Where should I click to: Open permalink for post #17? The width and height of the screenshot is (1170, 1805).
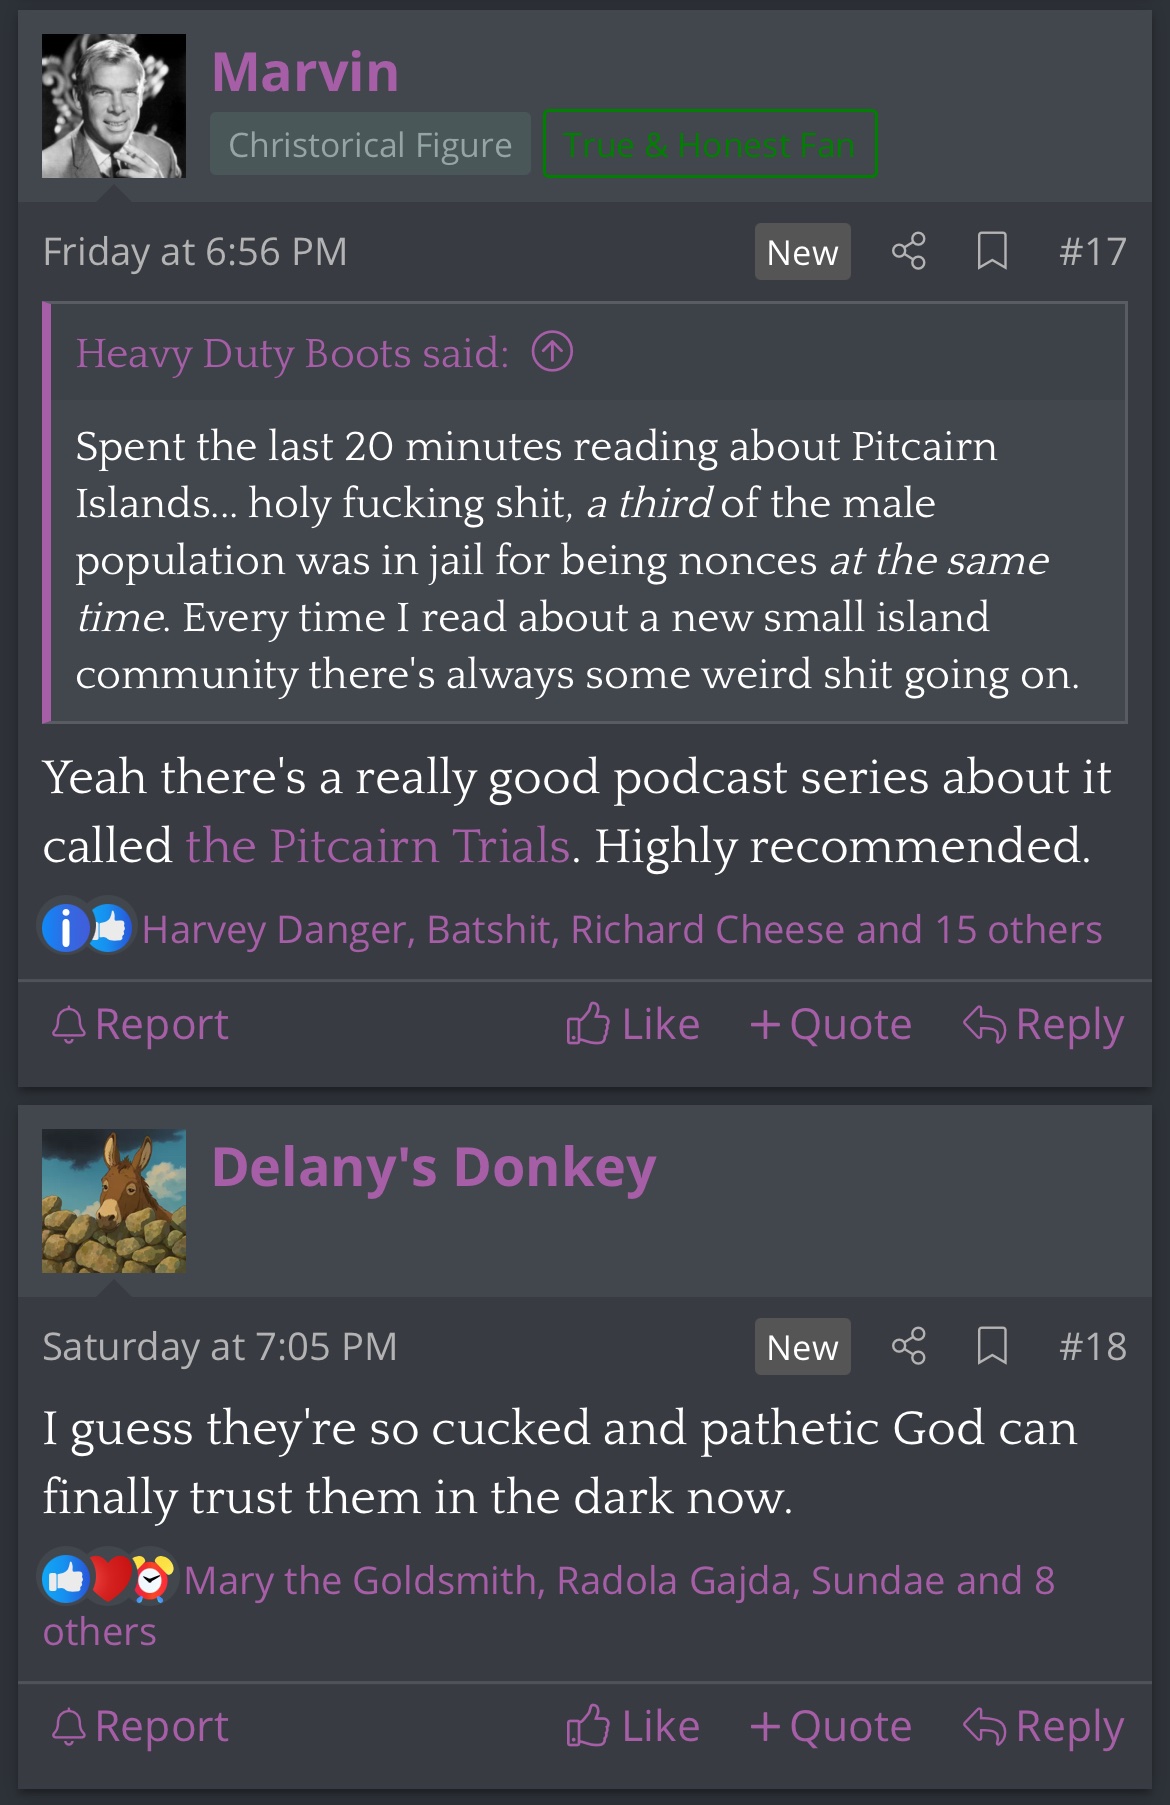1092,251
